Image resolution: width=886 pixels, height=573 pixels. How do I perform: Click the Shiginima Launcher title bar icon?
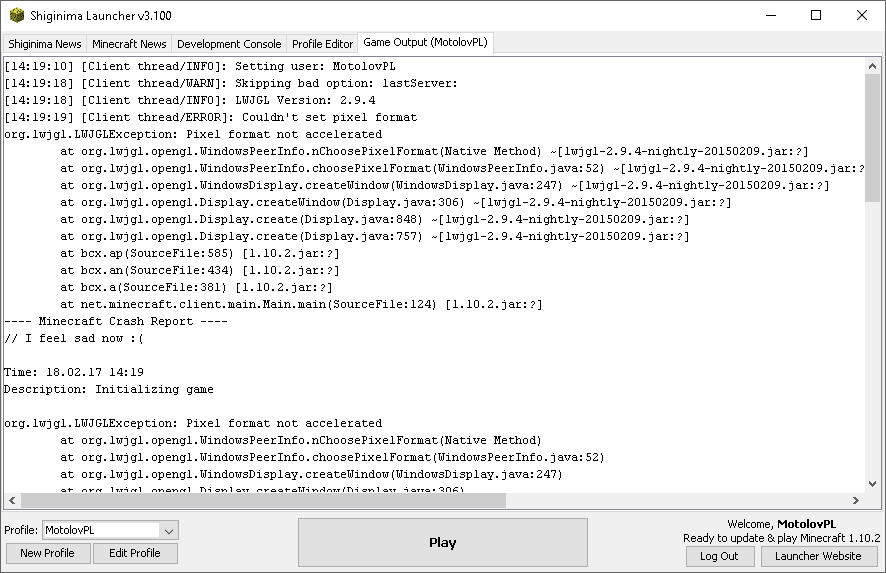(16, 16)
